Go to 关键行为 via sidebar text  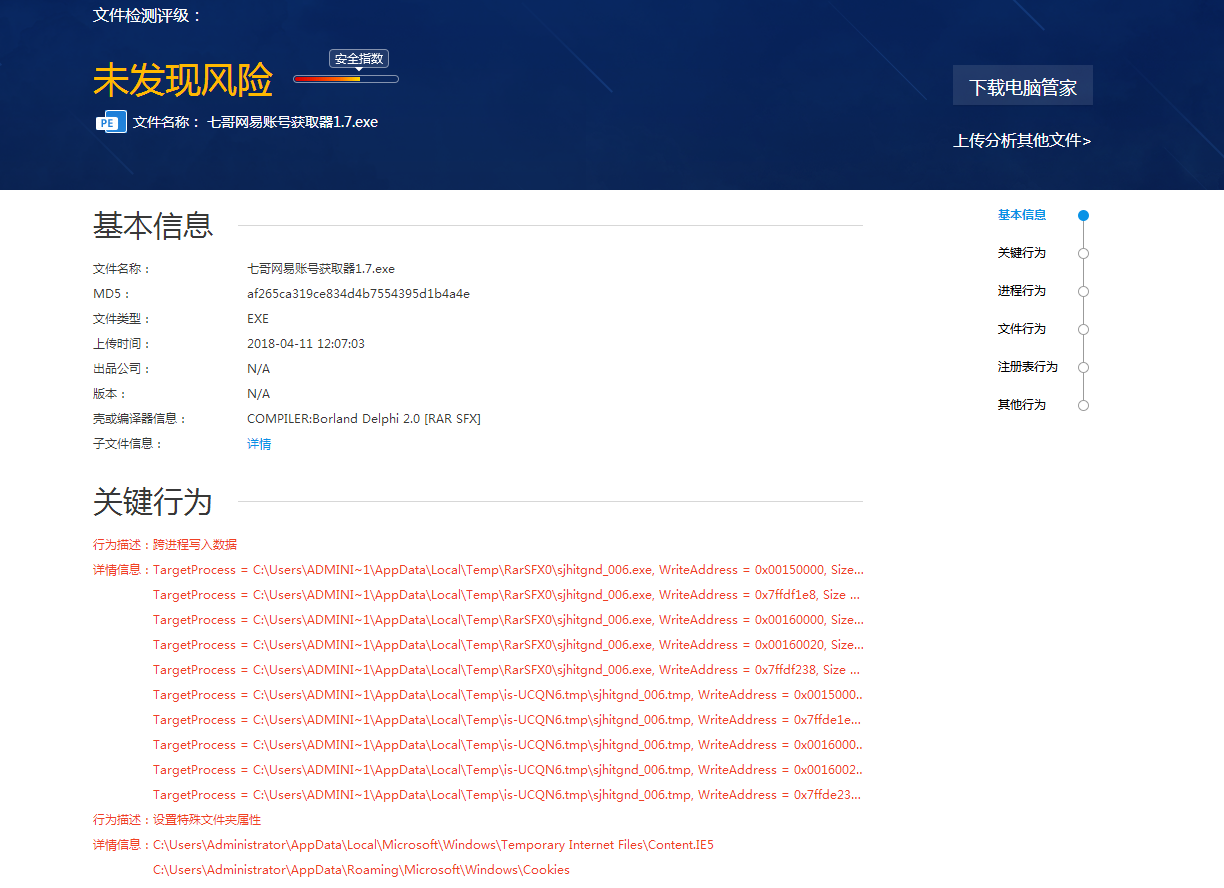point(1021,253)
